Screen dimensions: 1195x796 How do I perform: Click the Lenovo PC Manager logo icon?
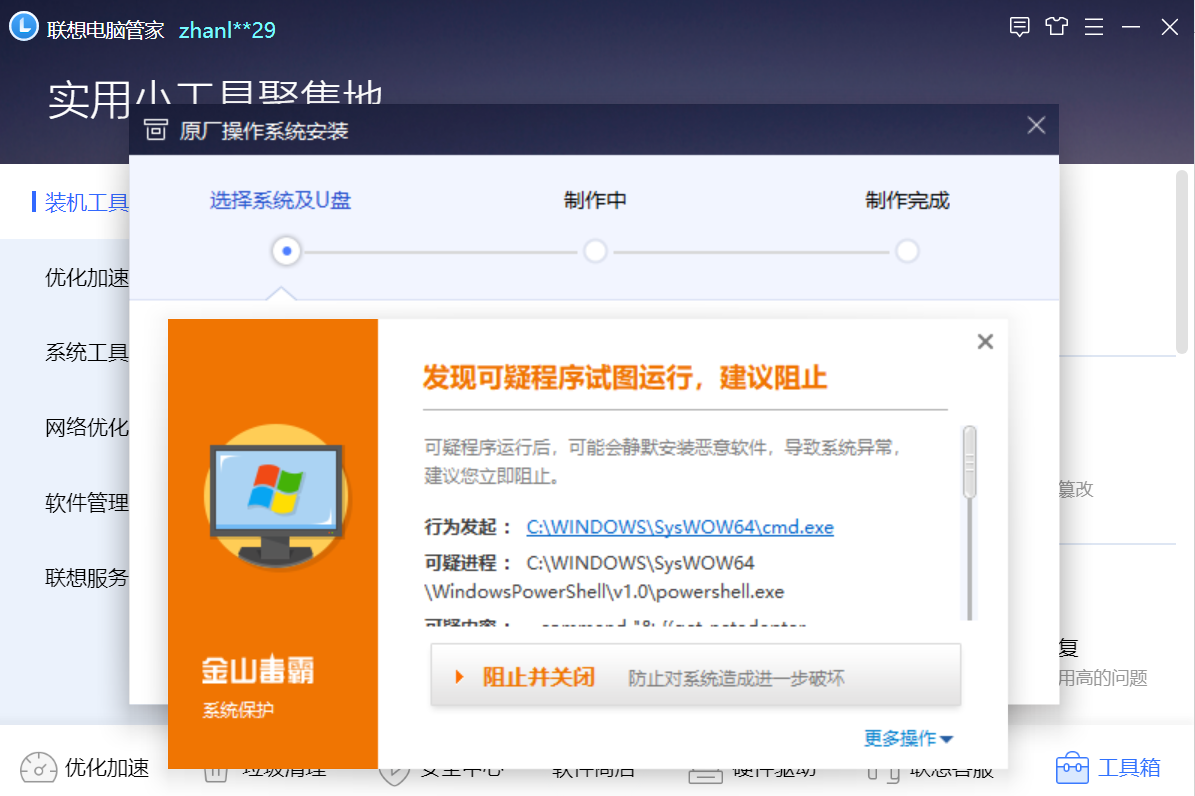(x=24, y=26)
